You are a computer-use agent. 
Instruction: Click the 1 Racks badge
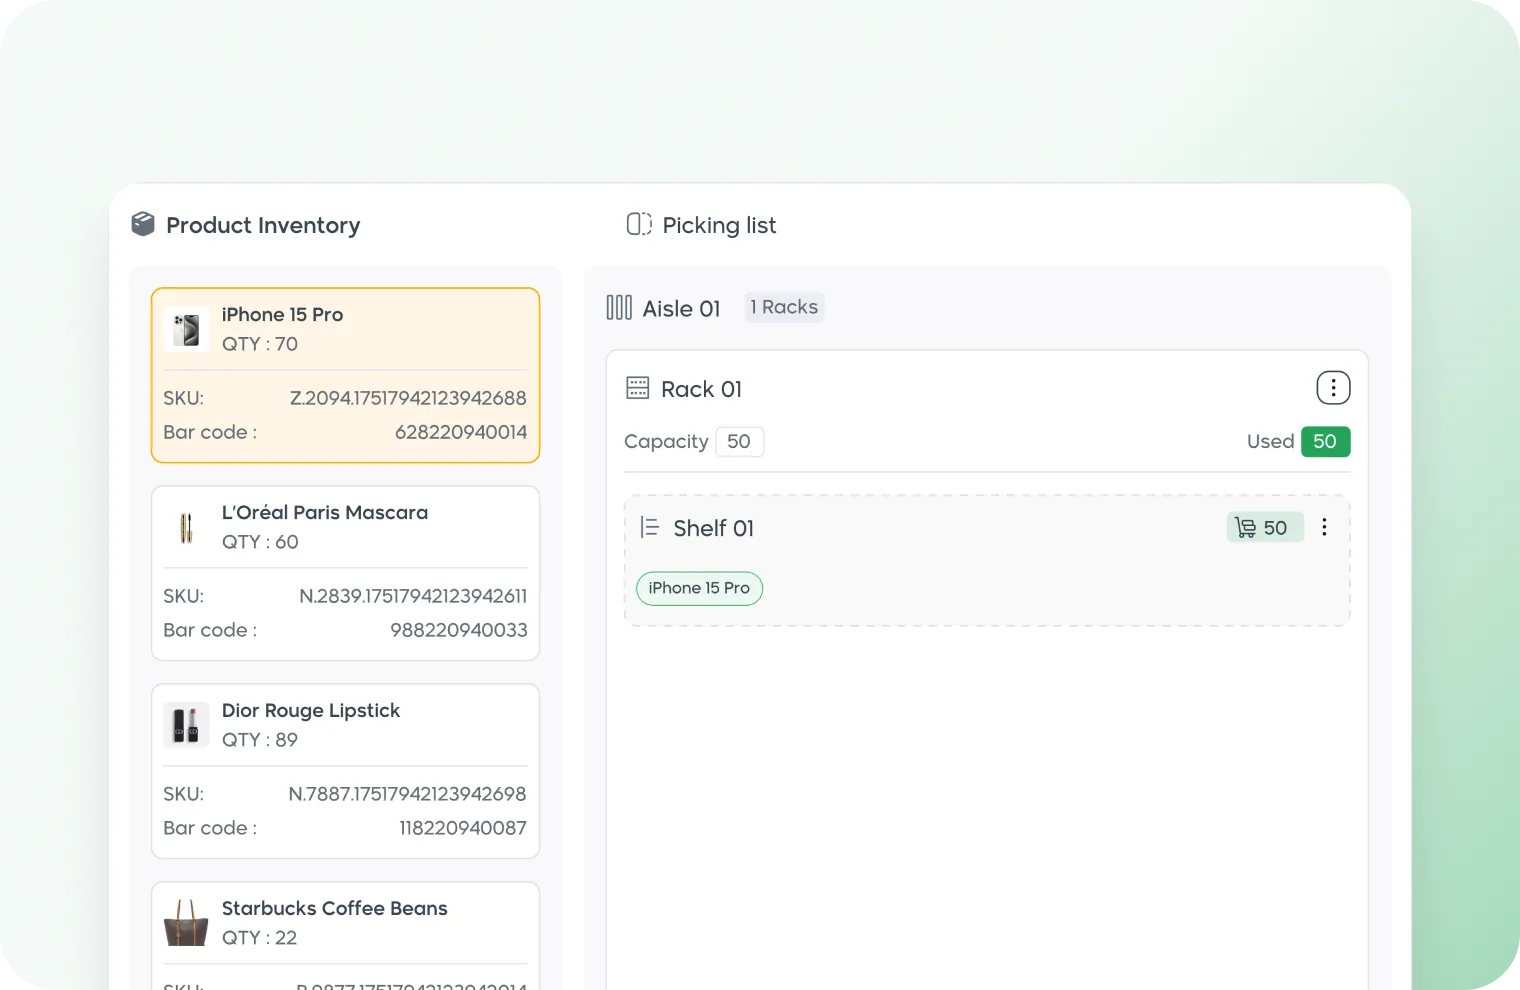pyautogui.click(x=784, y=307)
